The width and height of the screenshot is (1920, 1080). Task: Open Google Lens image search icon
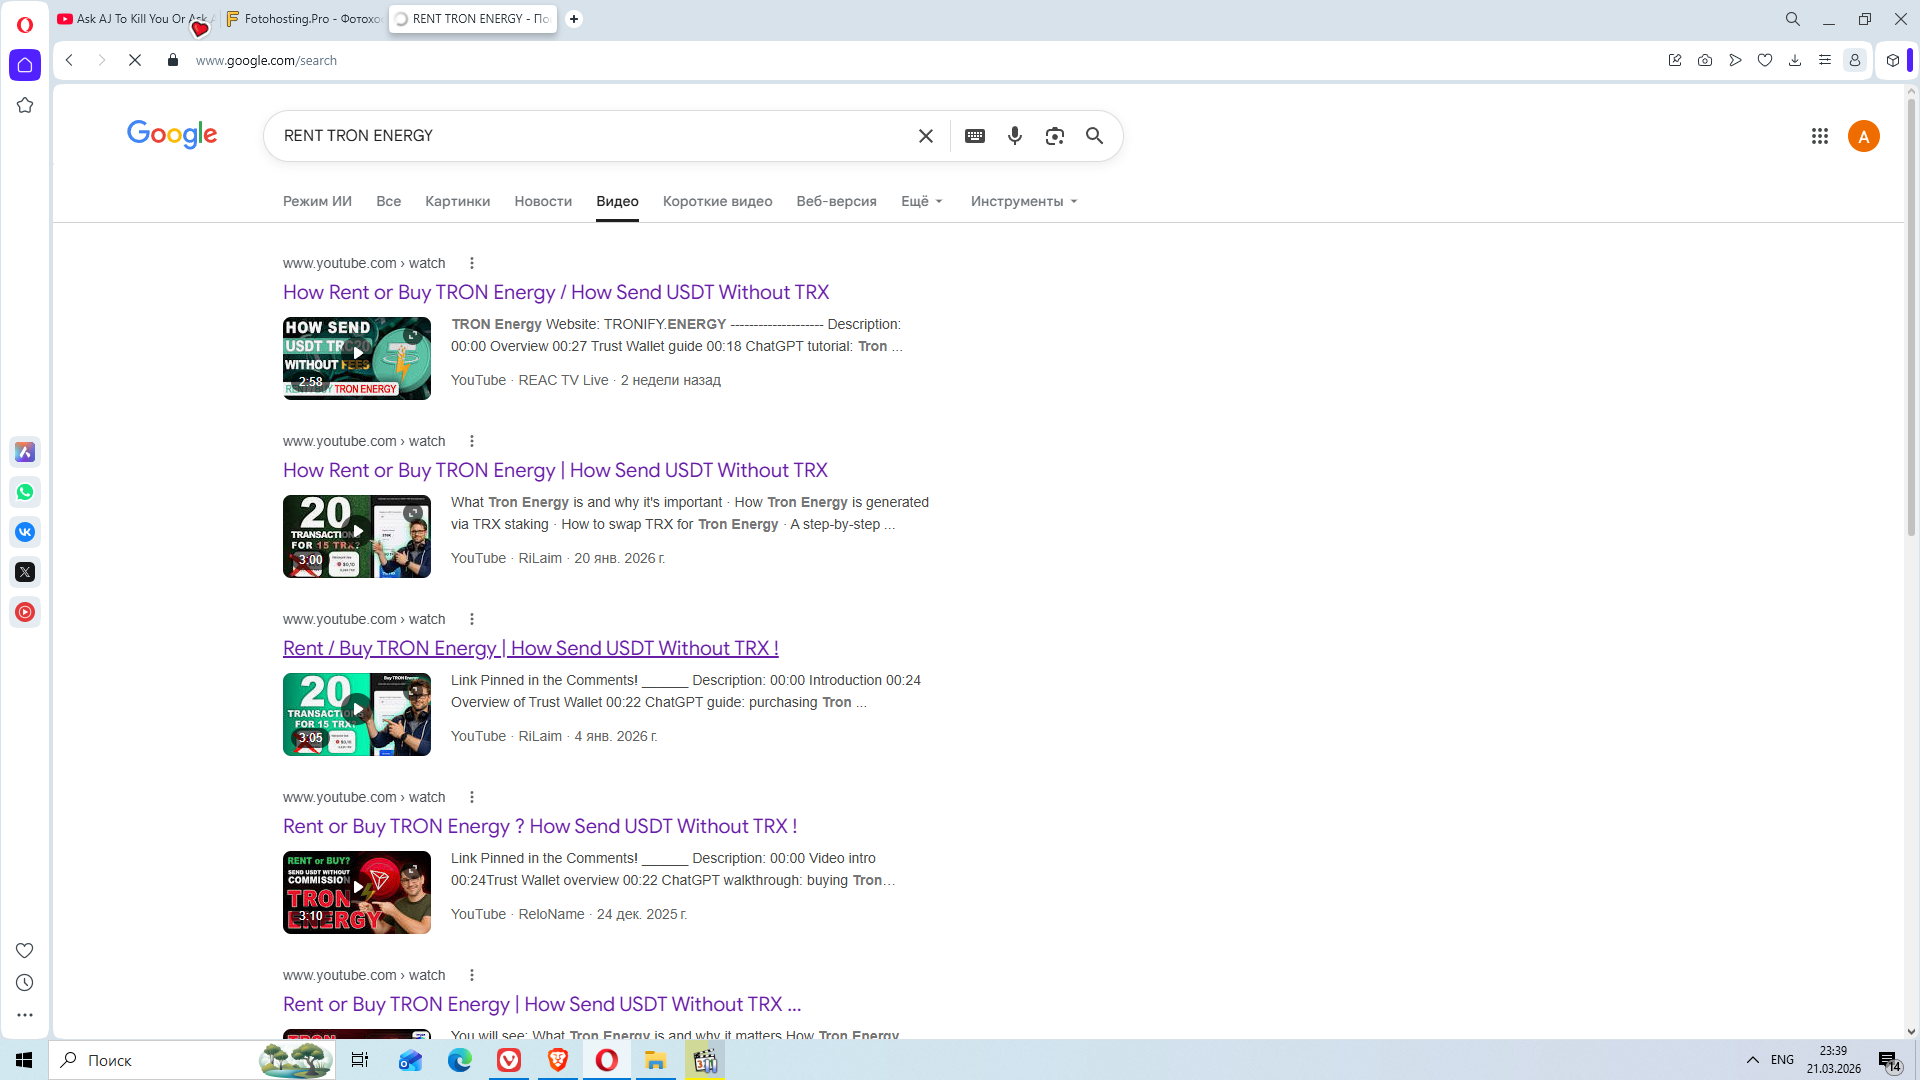[1054, 136]
